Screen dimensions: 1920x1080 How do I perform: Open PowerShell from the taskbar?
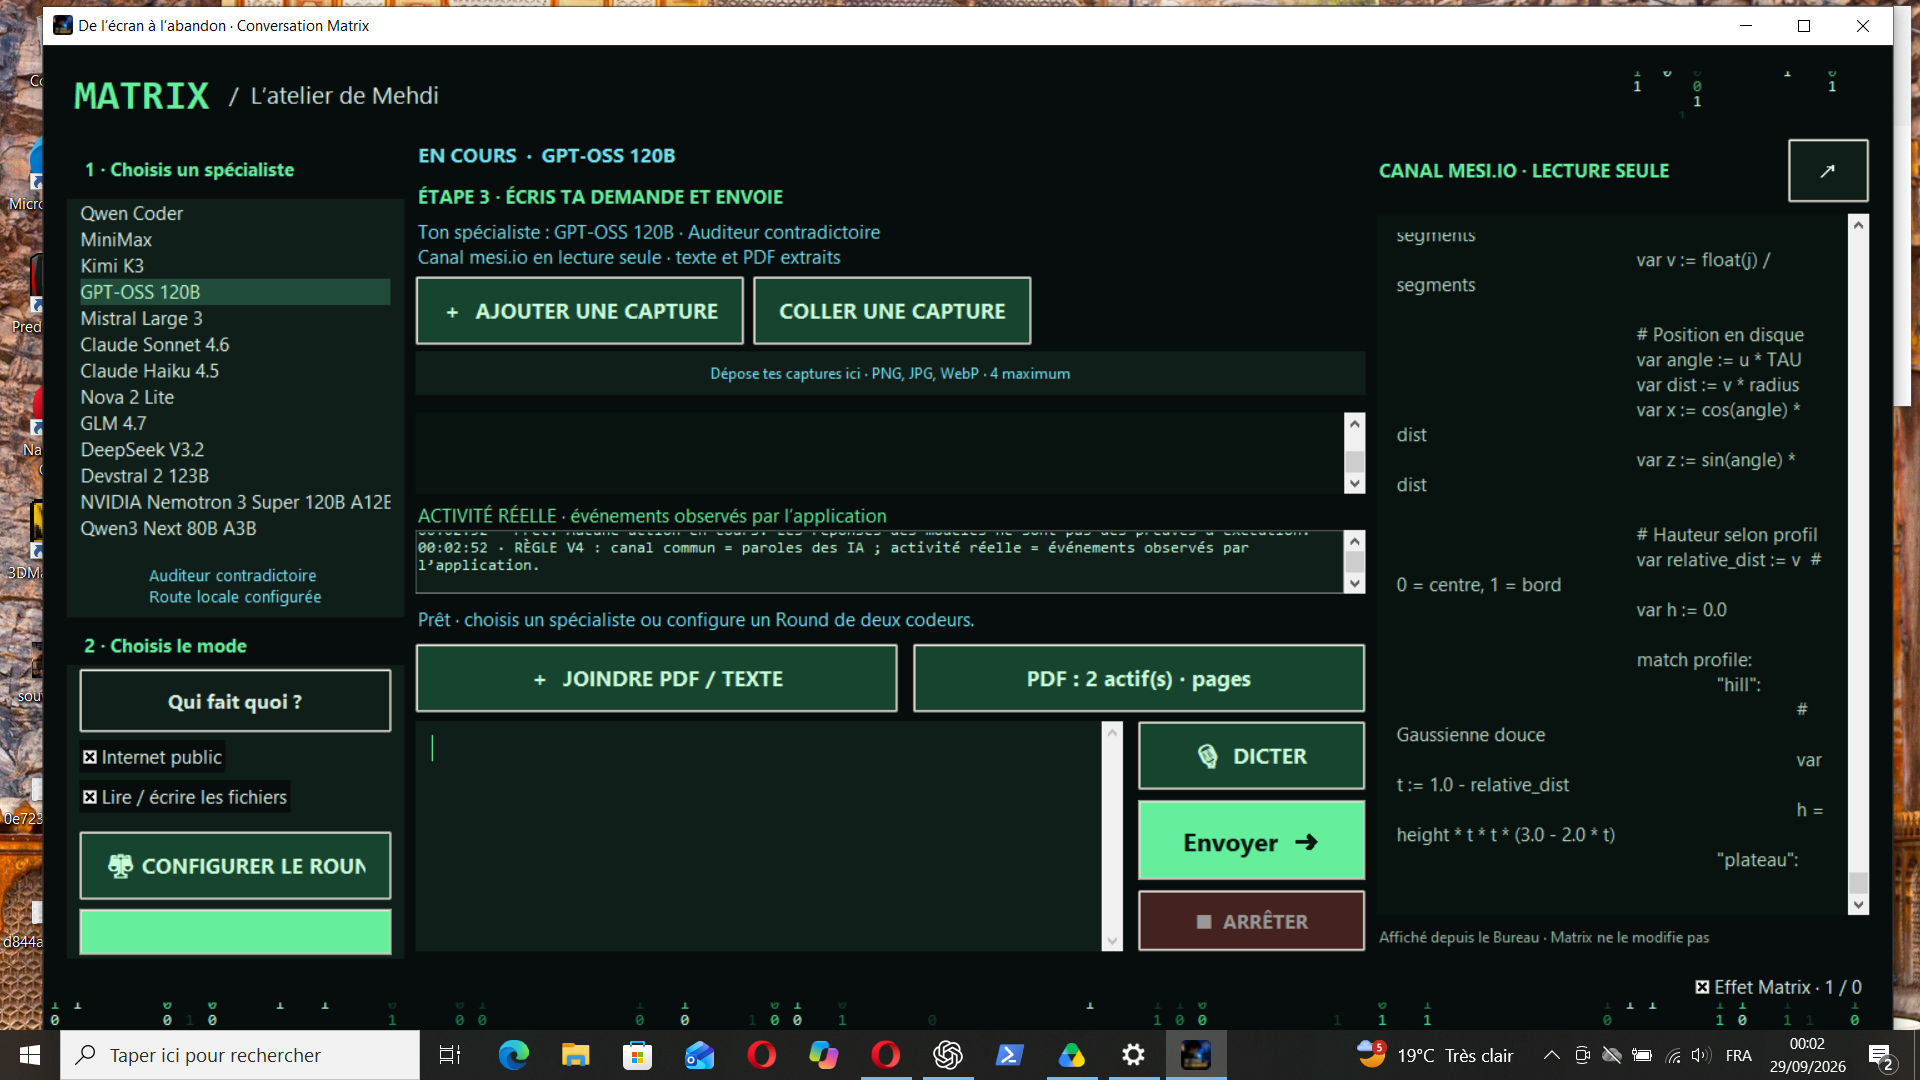(1009, 1055)
